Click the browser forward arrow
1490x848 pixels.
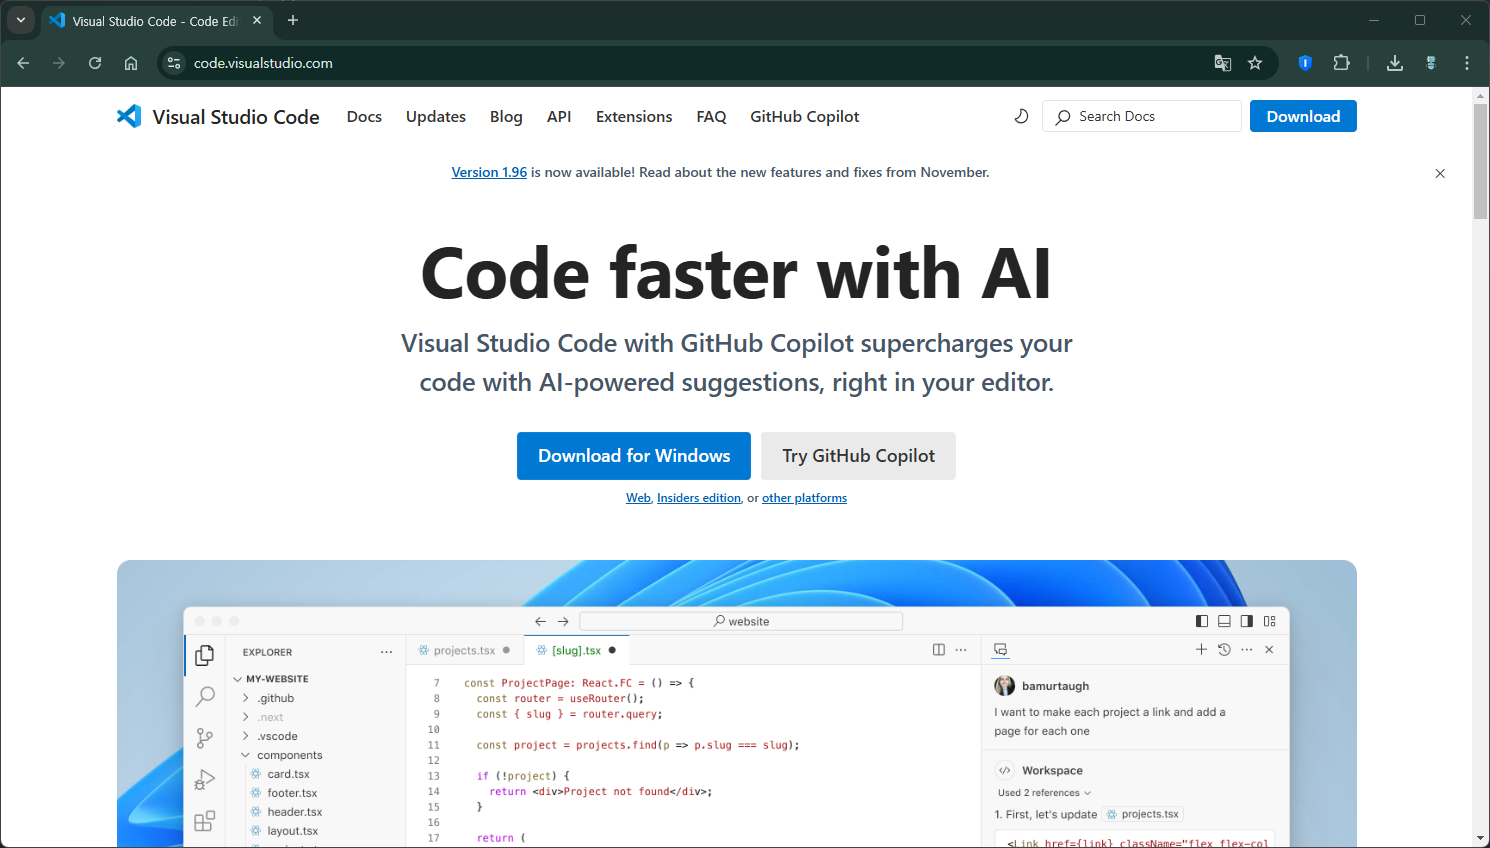[59, 63]
